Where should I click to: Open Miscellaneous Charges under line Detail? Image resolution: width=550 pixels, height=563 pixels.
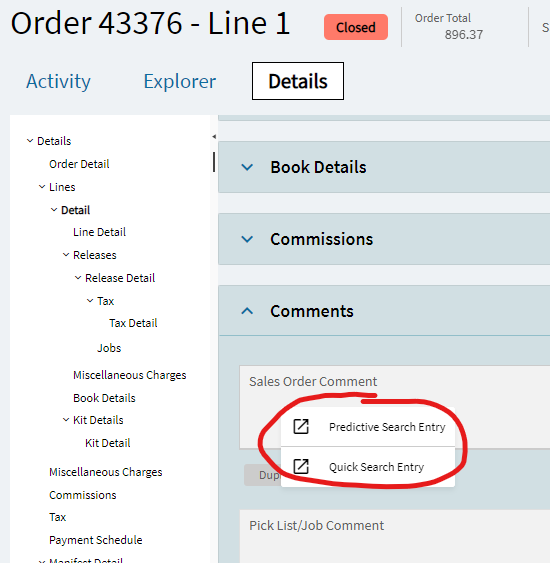pyautogui.click(x=130, y=375)
